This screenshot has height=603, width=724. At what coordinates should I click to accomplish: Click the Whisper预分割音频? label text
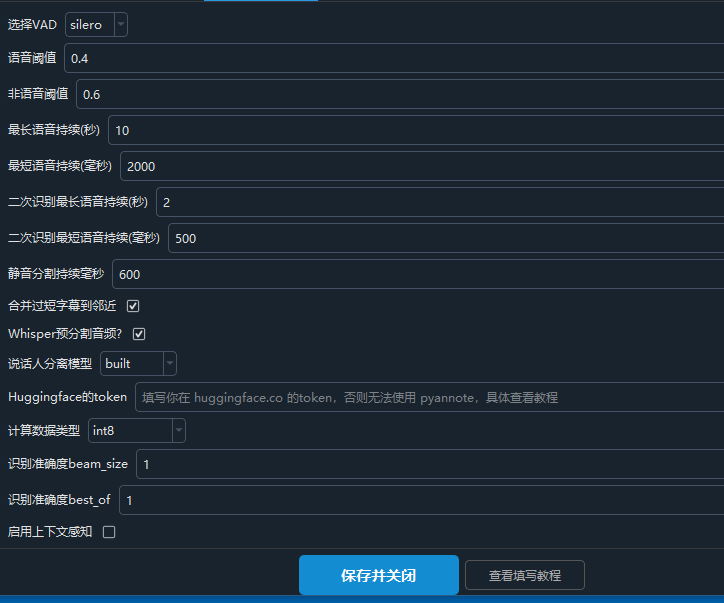(65, 334)
